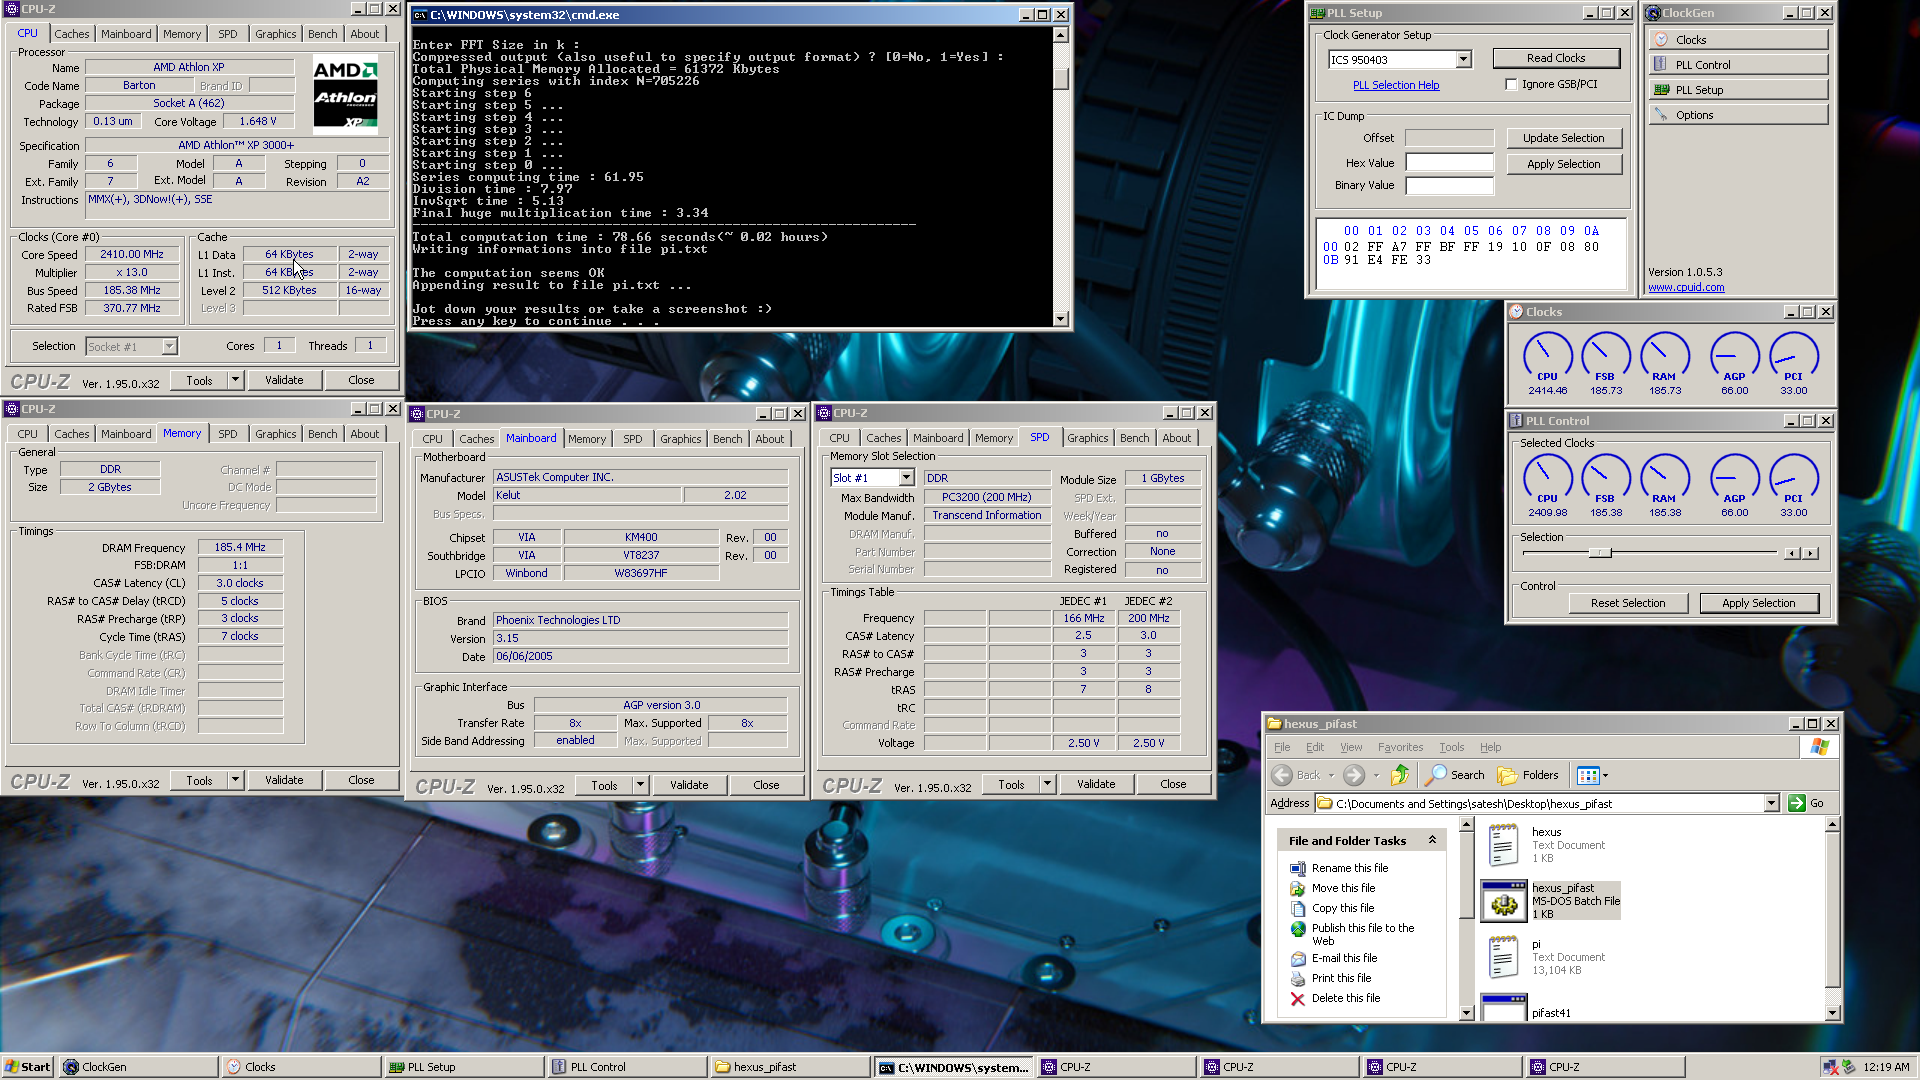Open PLL Control from the ClockGen main menu
Screen dimensions: 1920x1080
click(x=1738, y=65)
